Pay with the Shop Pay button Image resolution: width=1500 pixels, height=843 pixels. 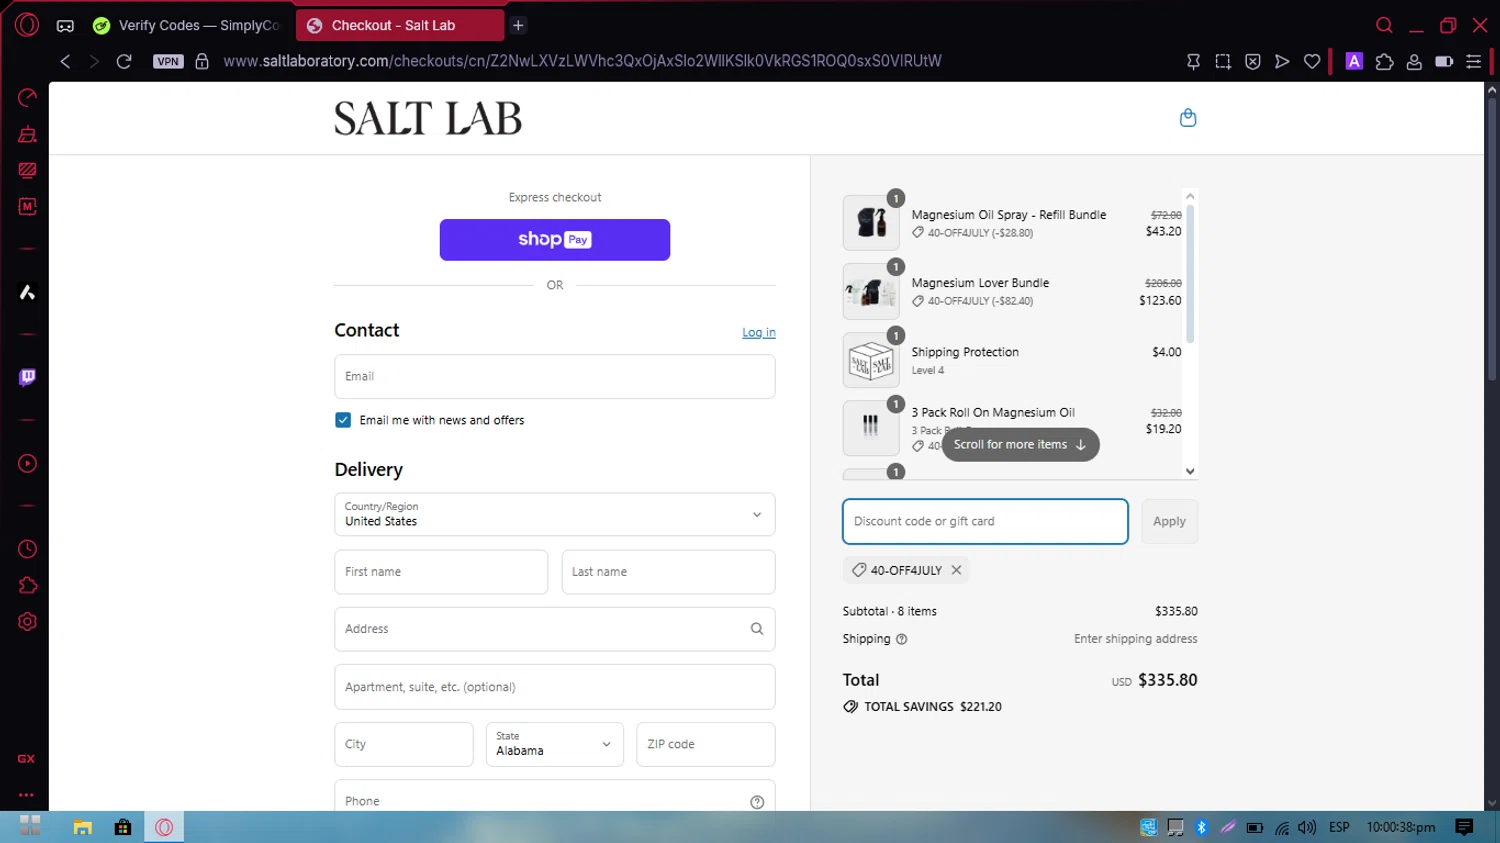pos(555,240)
